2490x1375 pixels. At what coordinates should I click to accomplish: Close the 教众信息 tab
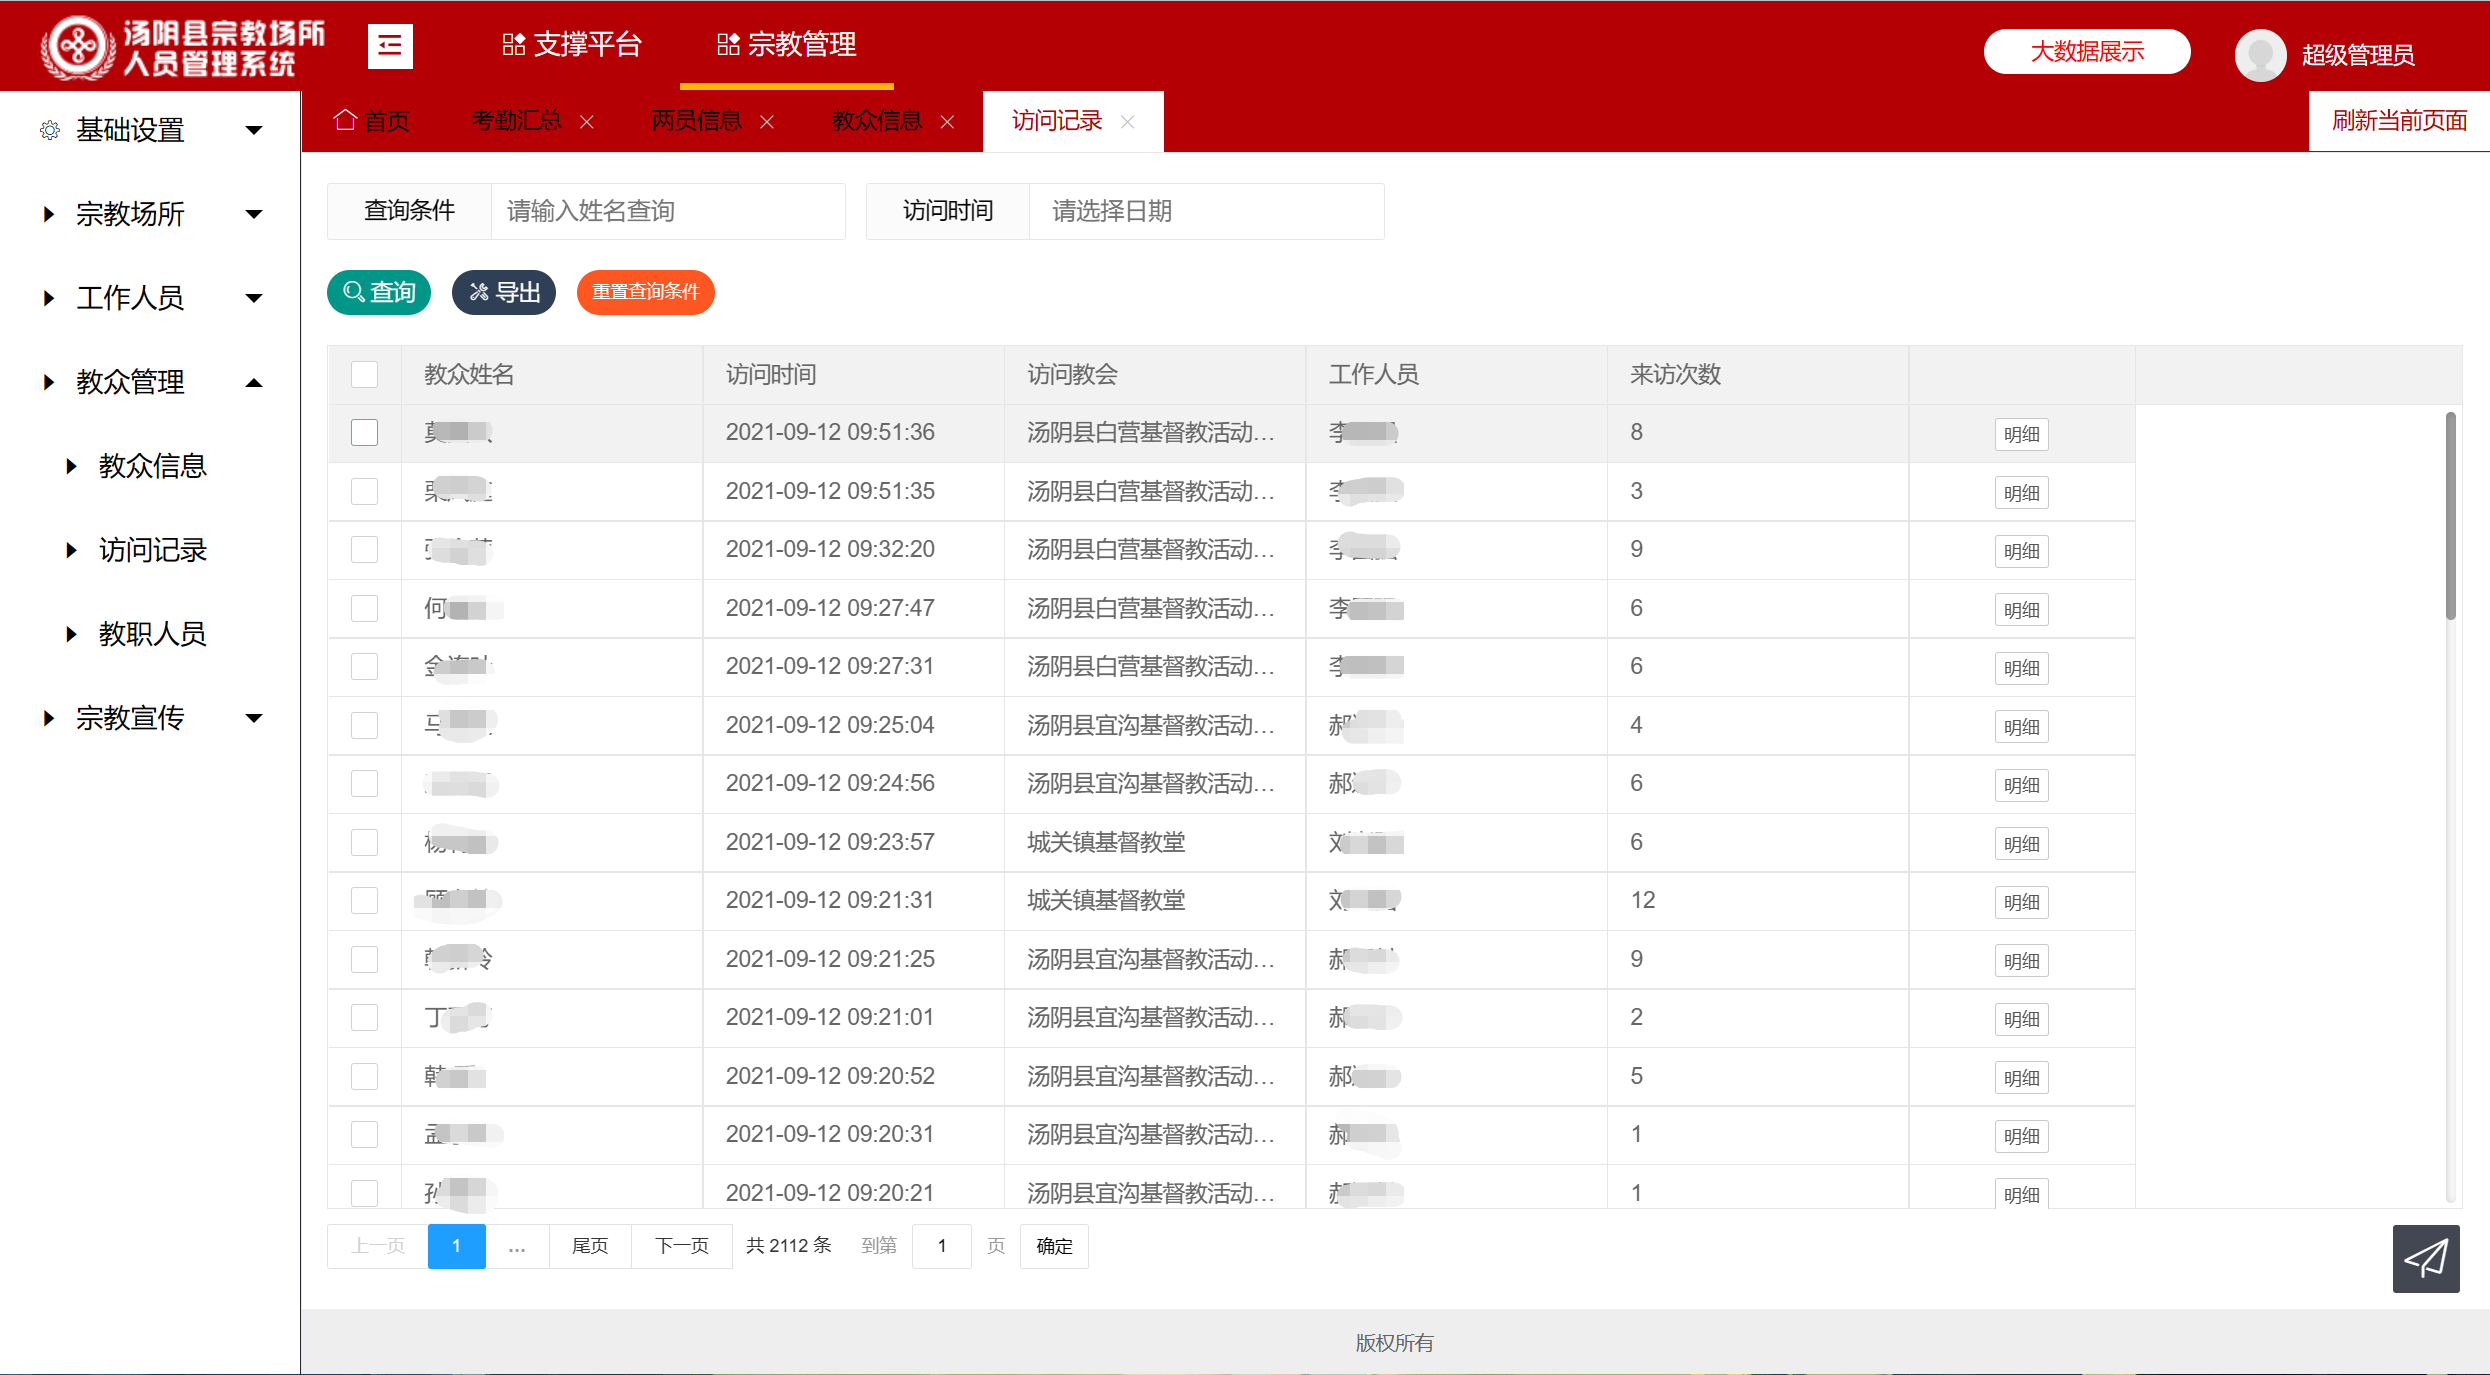[947, 122]
